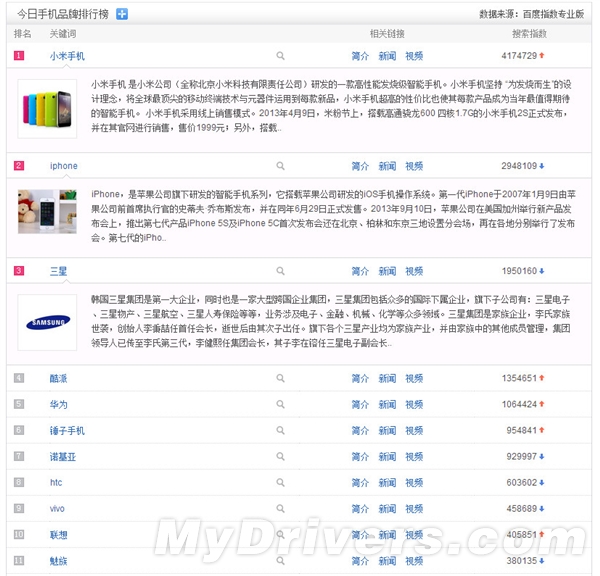Click the Samsung logo thumbnail

[47, 322]
